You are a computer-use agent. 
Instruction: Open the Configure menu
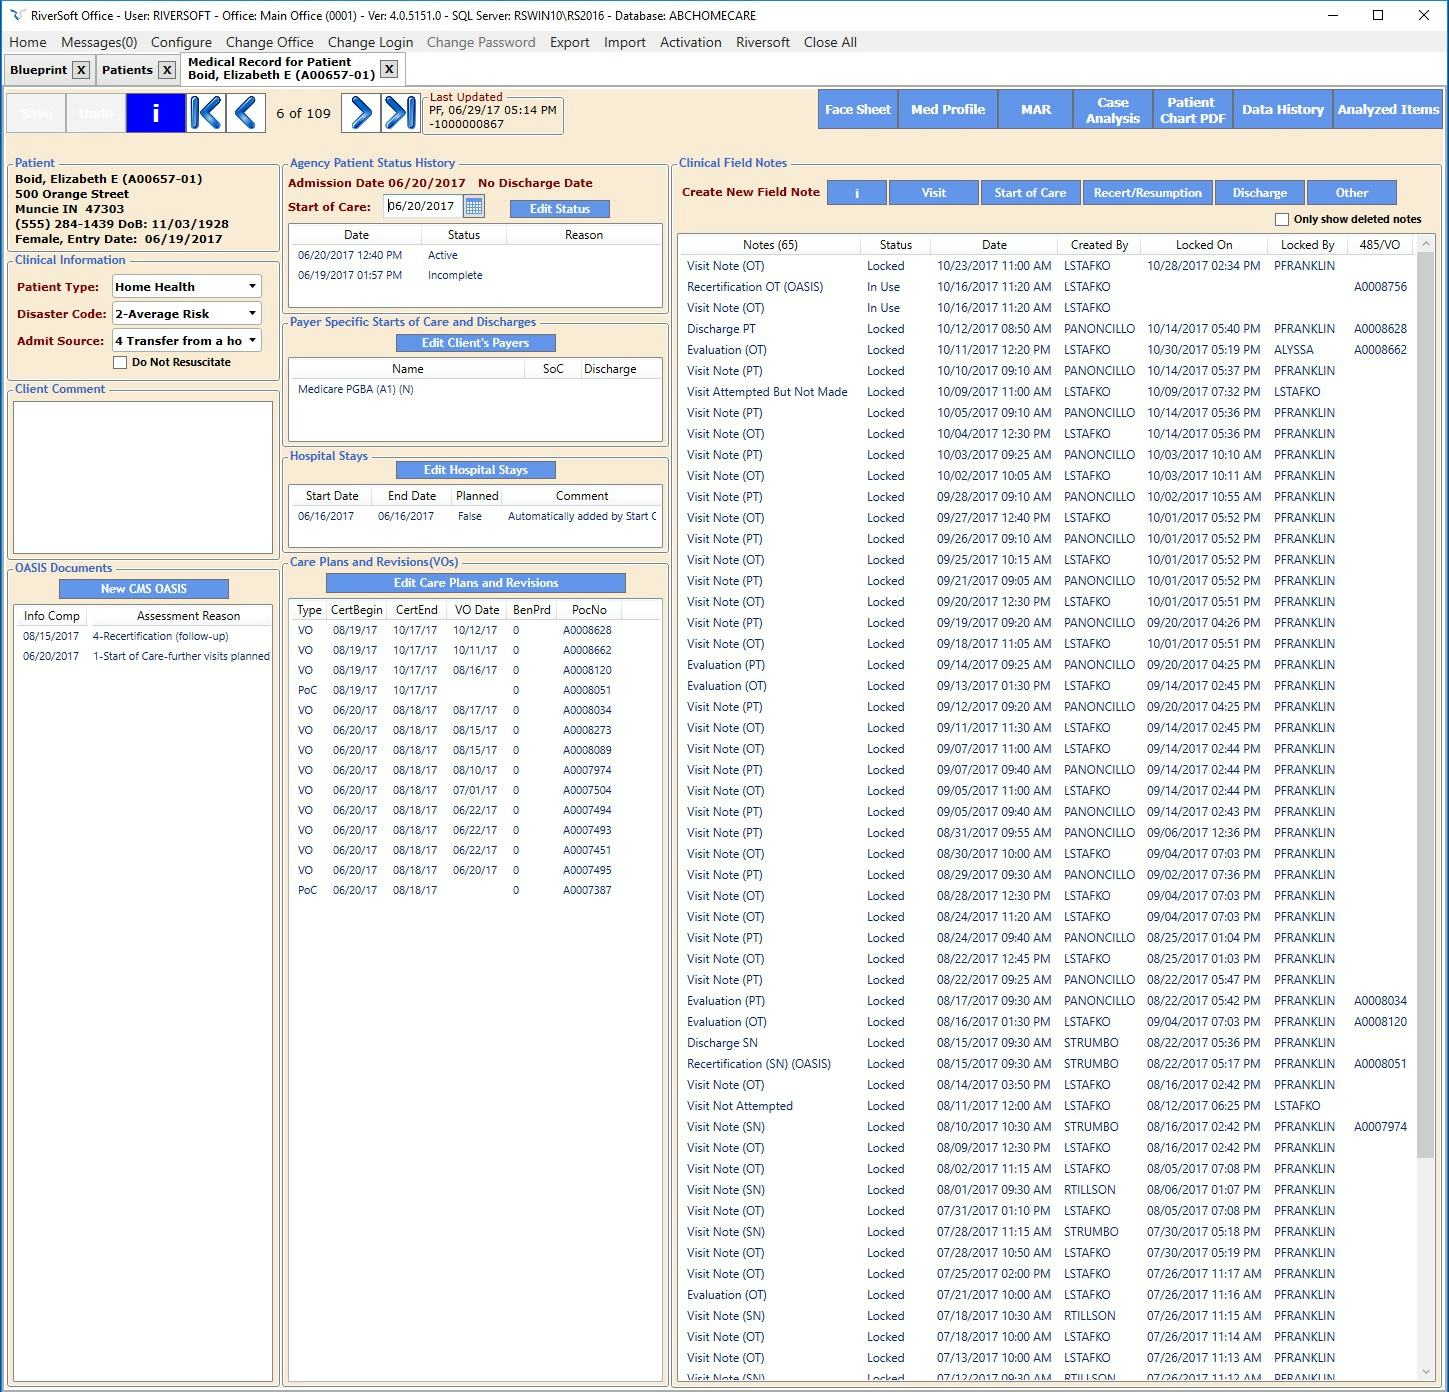tap(181, 42)
